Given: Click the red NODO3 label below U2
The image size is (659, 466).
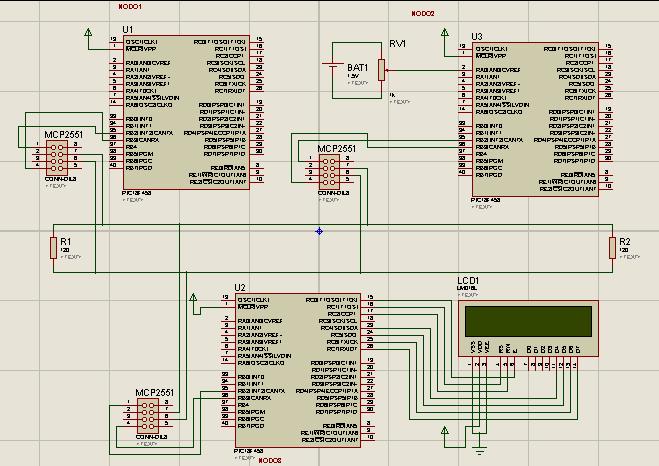Looking at the screenshot, I should click(x=270, y=460).
